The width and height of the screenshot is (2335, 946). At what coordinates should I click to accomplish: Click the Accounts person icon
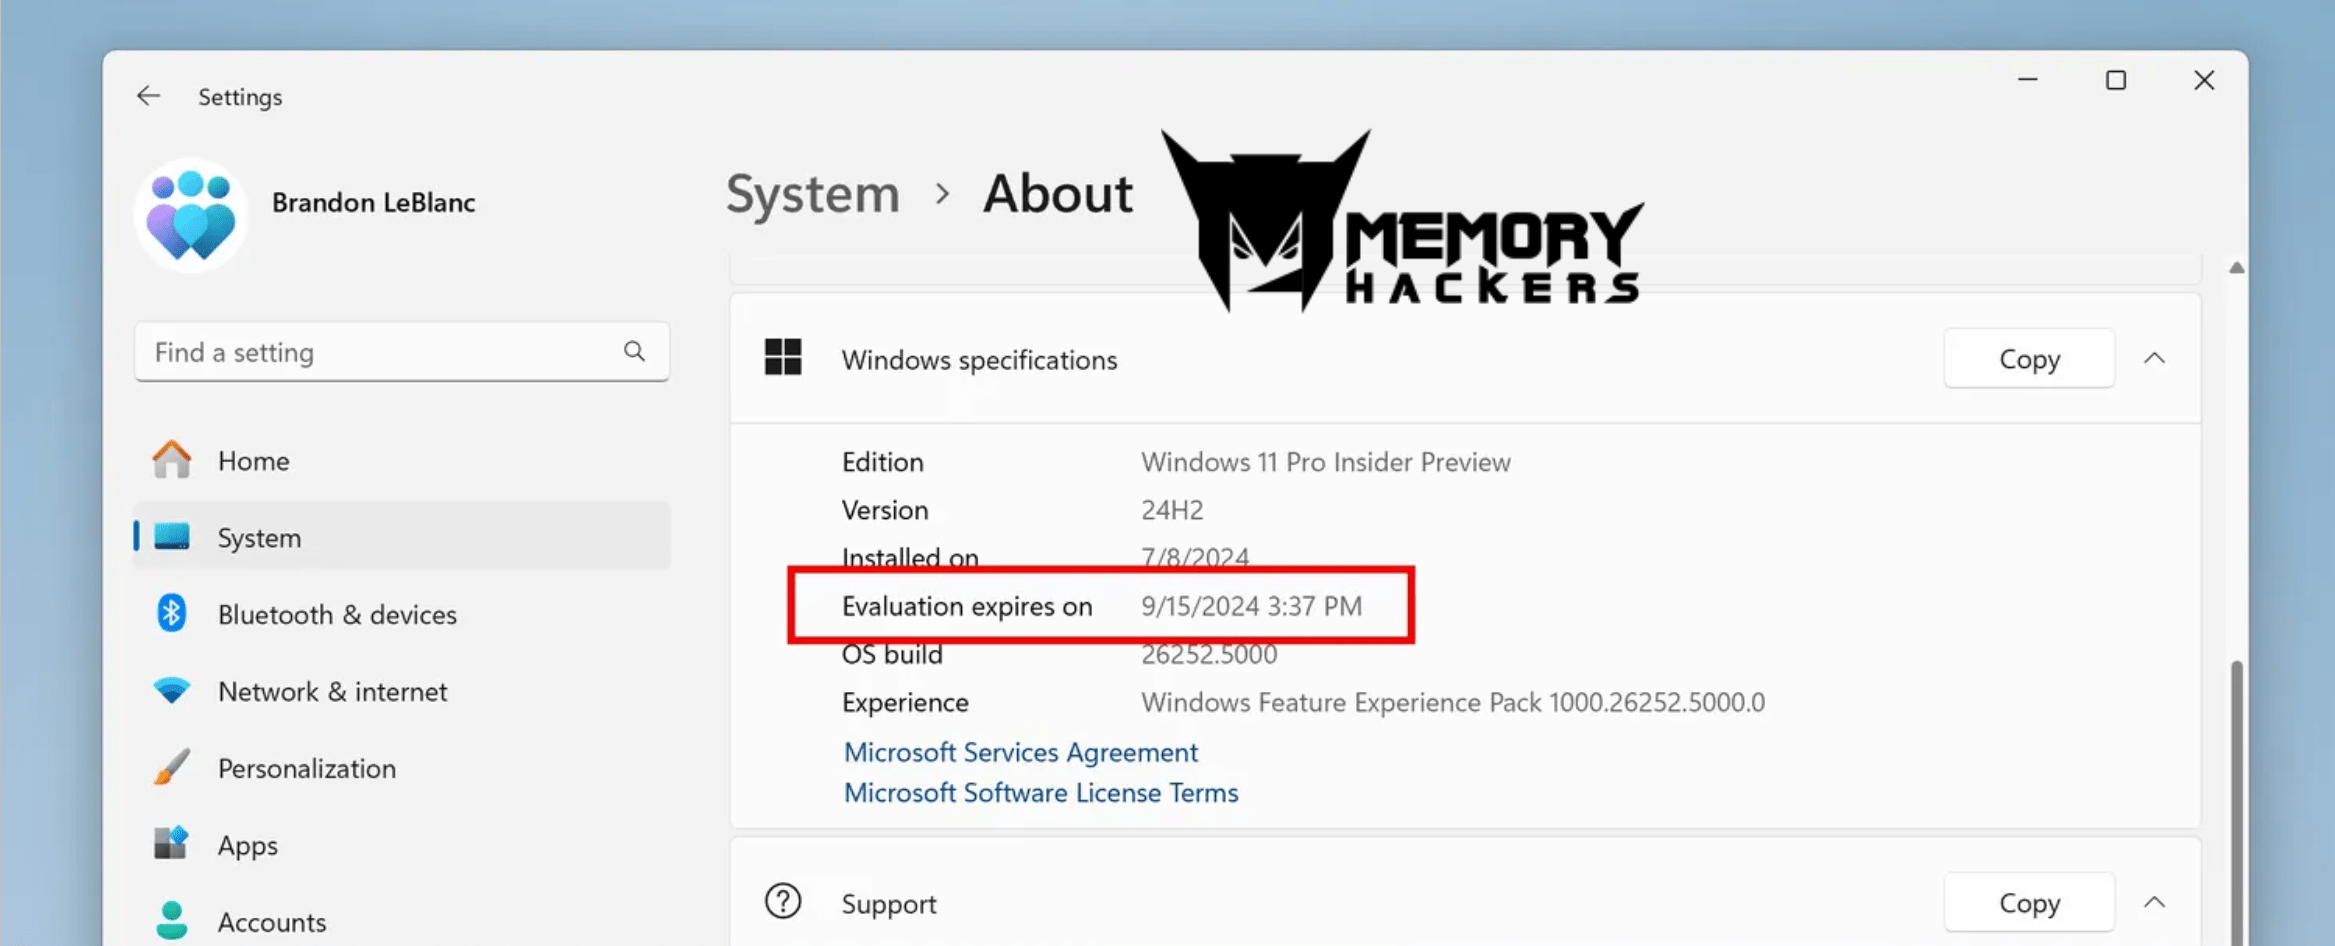pyautogui.click(x=172, y=921)
